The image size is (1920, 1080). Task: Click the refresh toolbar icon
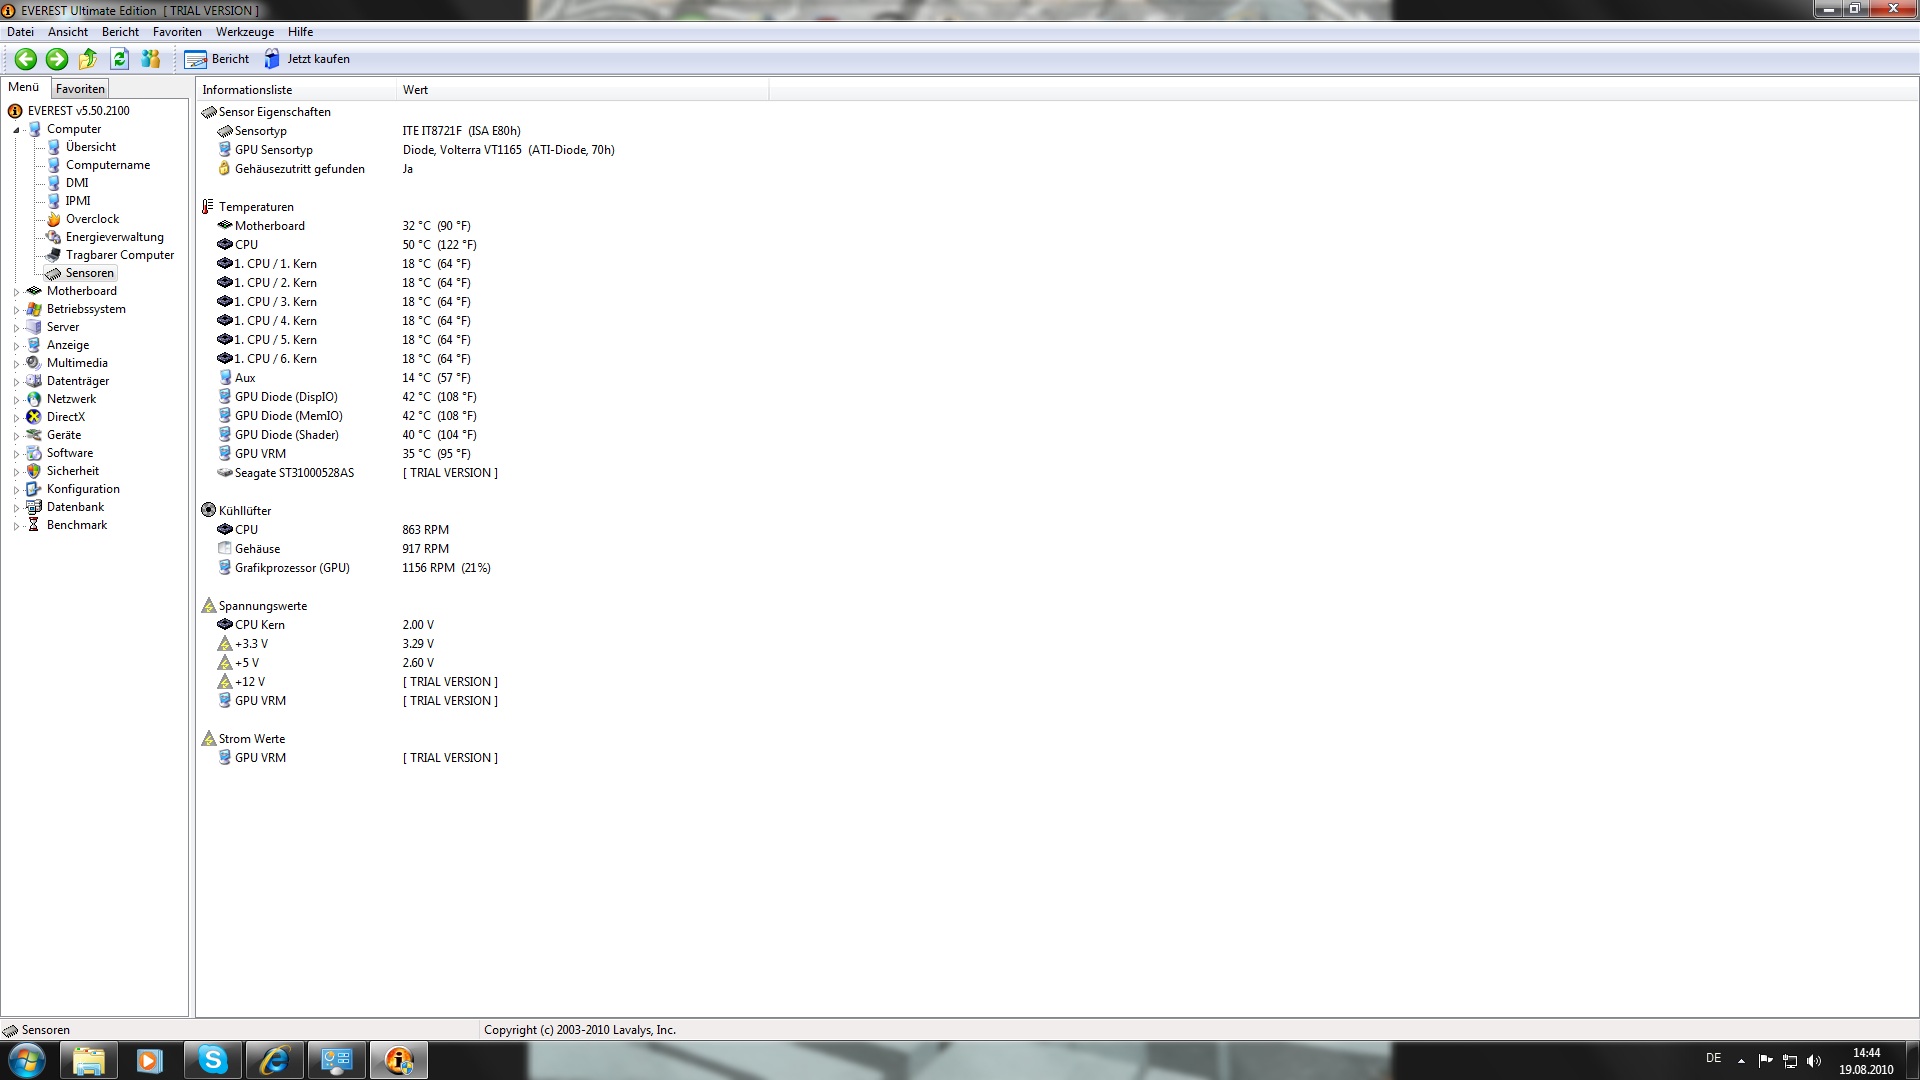coord(119,59)
